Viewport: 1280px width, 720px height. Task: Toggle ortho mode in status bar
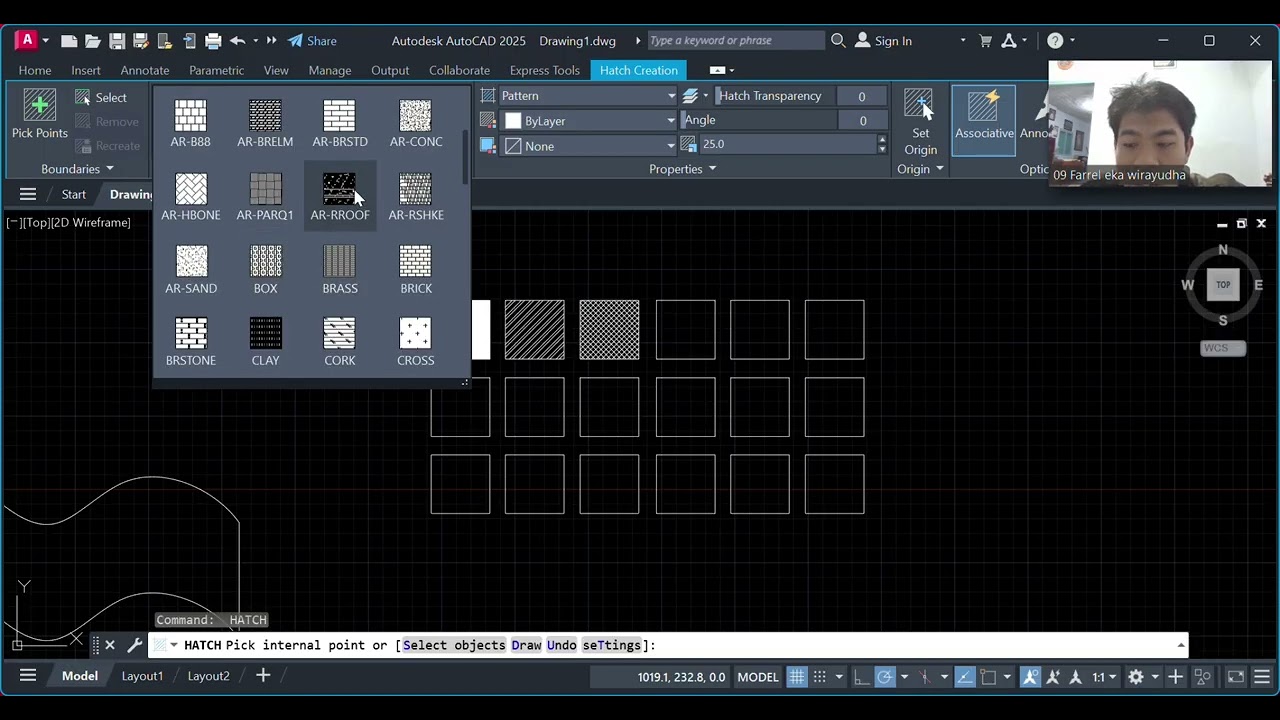pos(861,677)
